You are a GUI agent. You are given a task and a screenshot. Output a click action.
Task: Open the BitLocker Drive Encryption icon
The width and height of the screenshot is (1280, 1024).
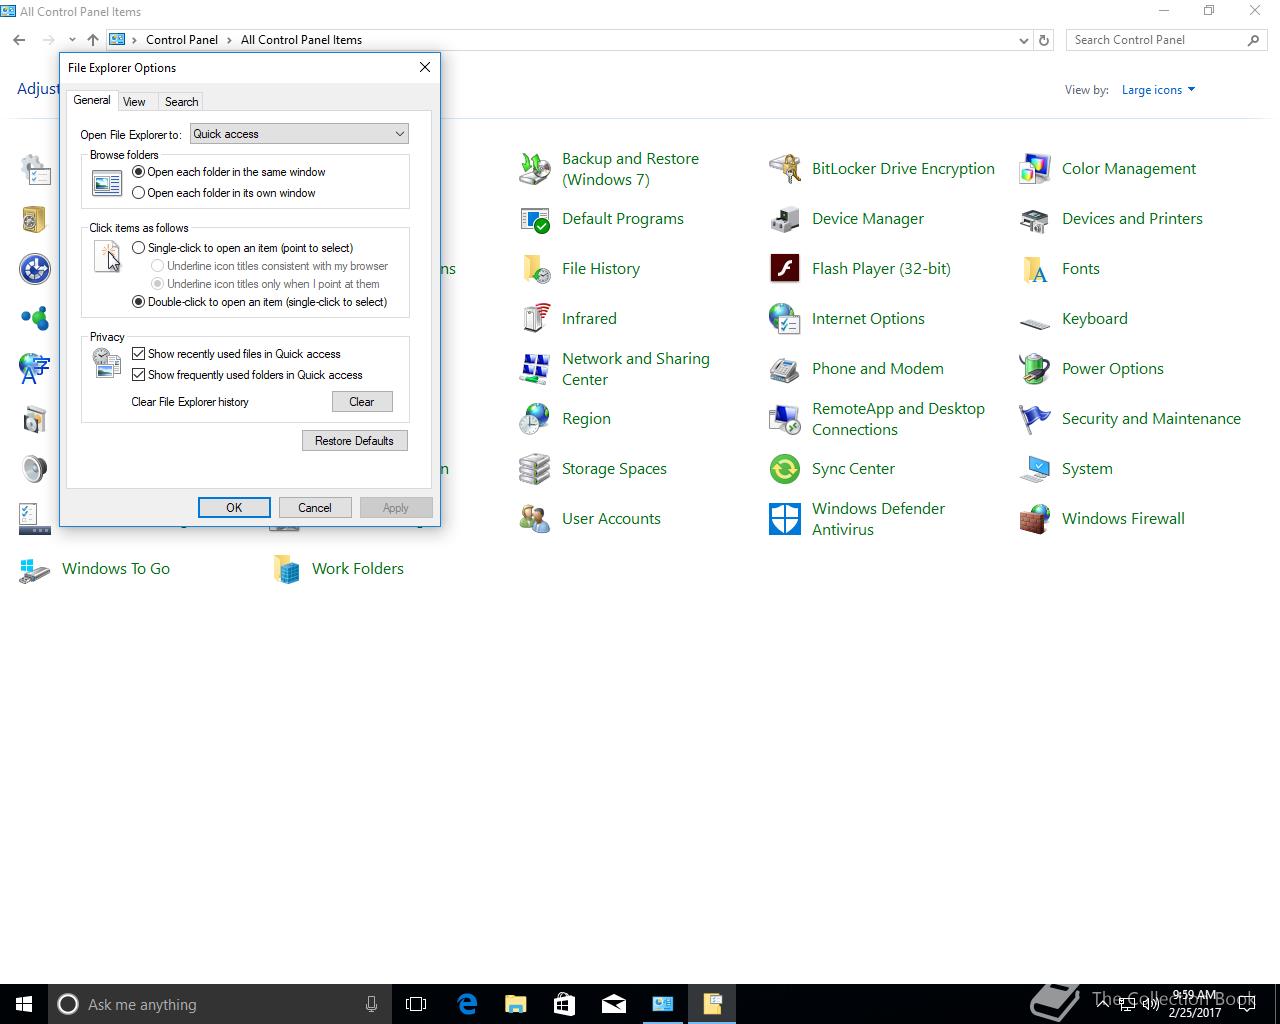785,169
